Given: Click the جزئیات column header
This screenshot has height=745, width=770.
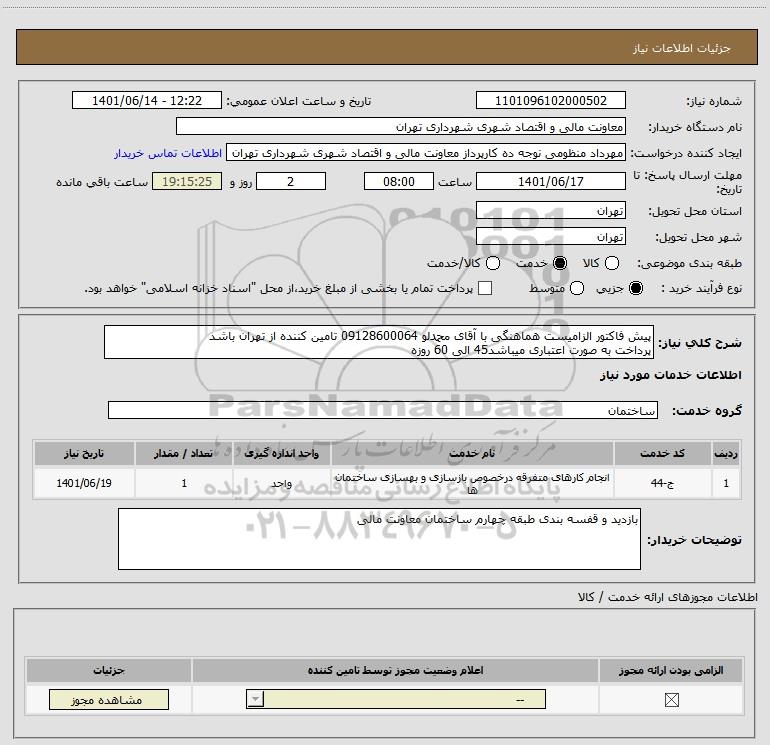Looking at the screenshot, I should (109, 670).
